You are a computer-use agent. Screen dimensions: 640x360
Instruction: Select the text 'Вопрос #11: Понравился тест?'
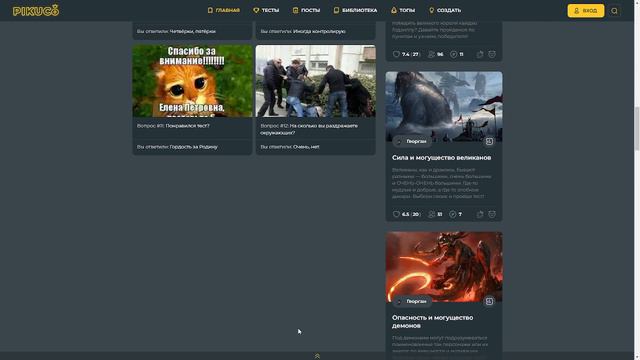click(x=173, y=126)
